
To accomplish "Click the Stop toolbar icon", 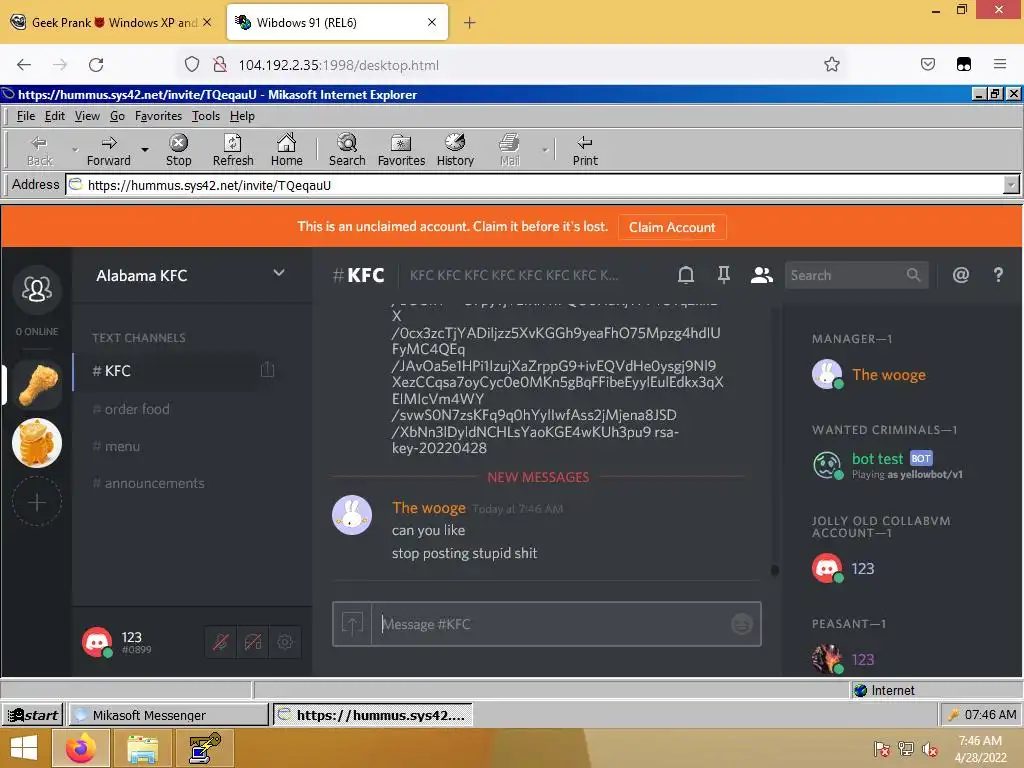I will pyautogui.click(x=178, y=150).
